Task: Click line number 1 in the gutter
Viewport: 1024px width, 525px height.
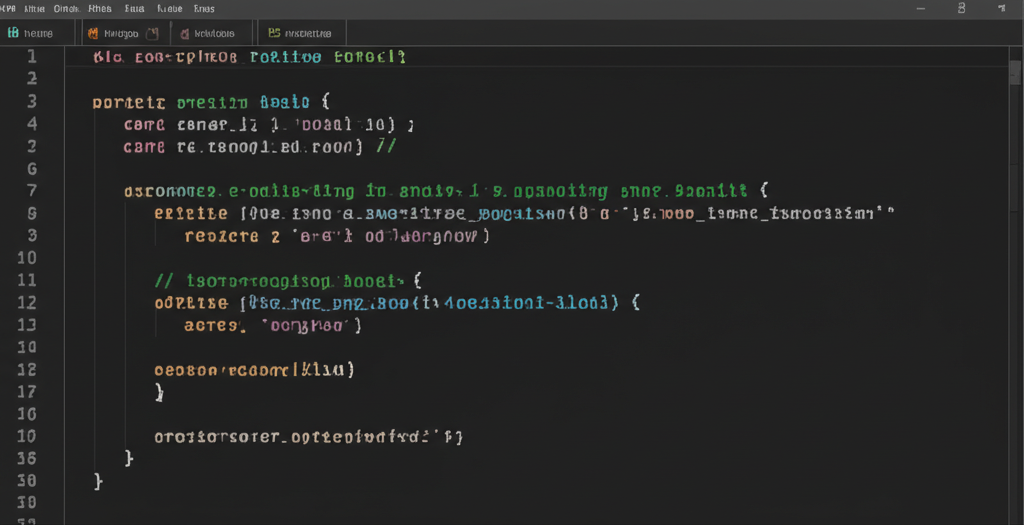Action: pos(30,57)
